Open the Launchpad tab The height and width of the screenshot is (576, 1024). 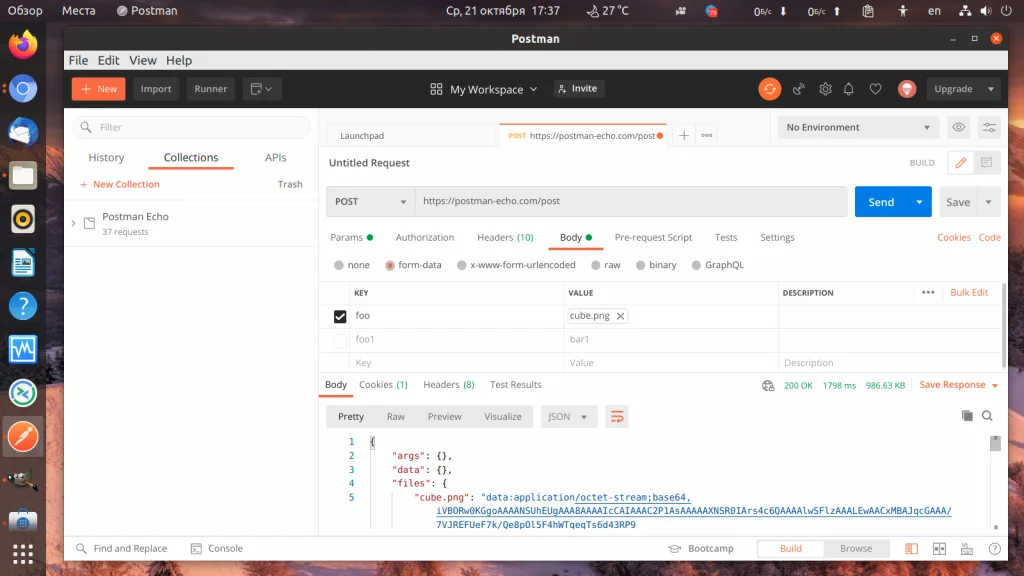pos(412,136)
